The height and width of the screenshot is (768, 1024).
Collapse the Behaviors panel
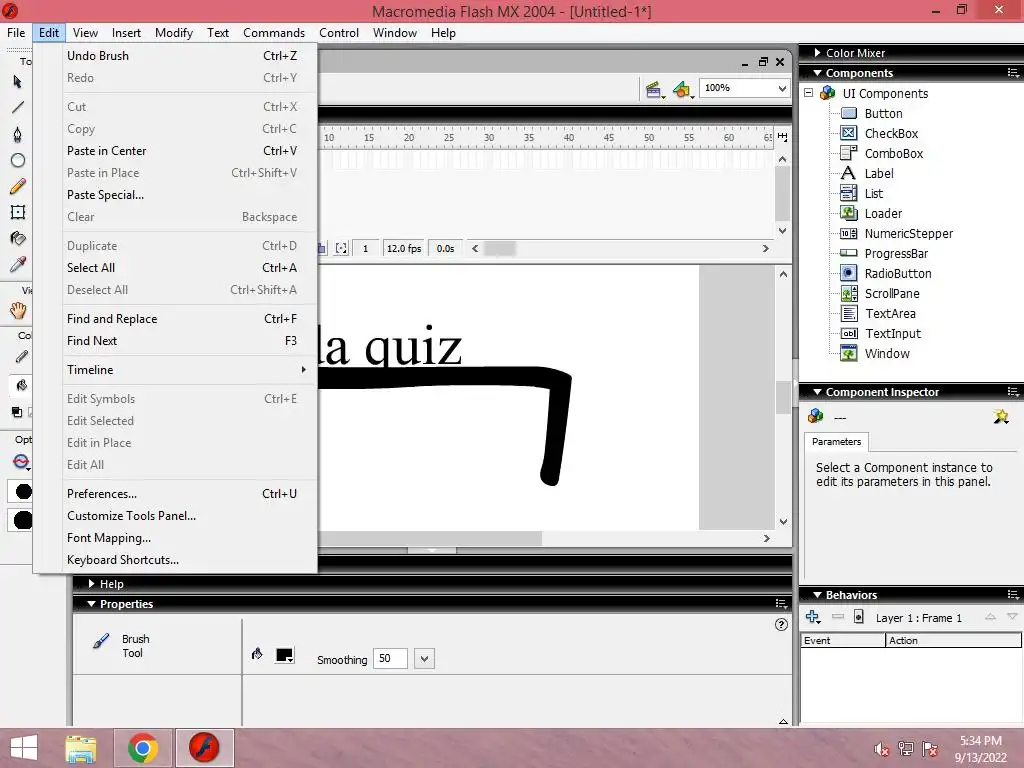[x=817, y=595]
